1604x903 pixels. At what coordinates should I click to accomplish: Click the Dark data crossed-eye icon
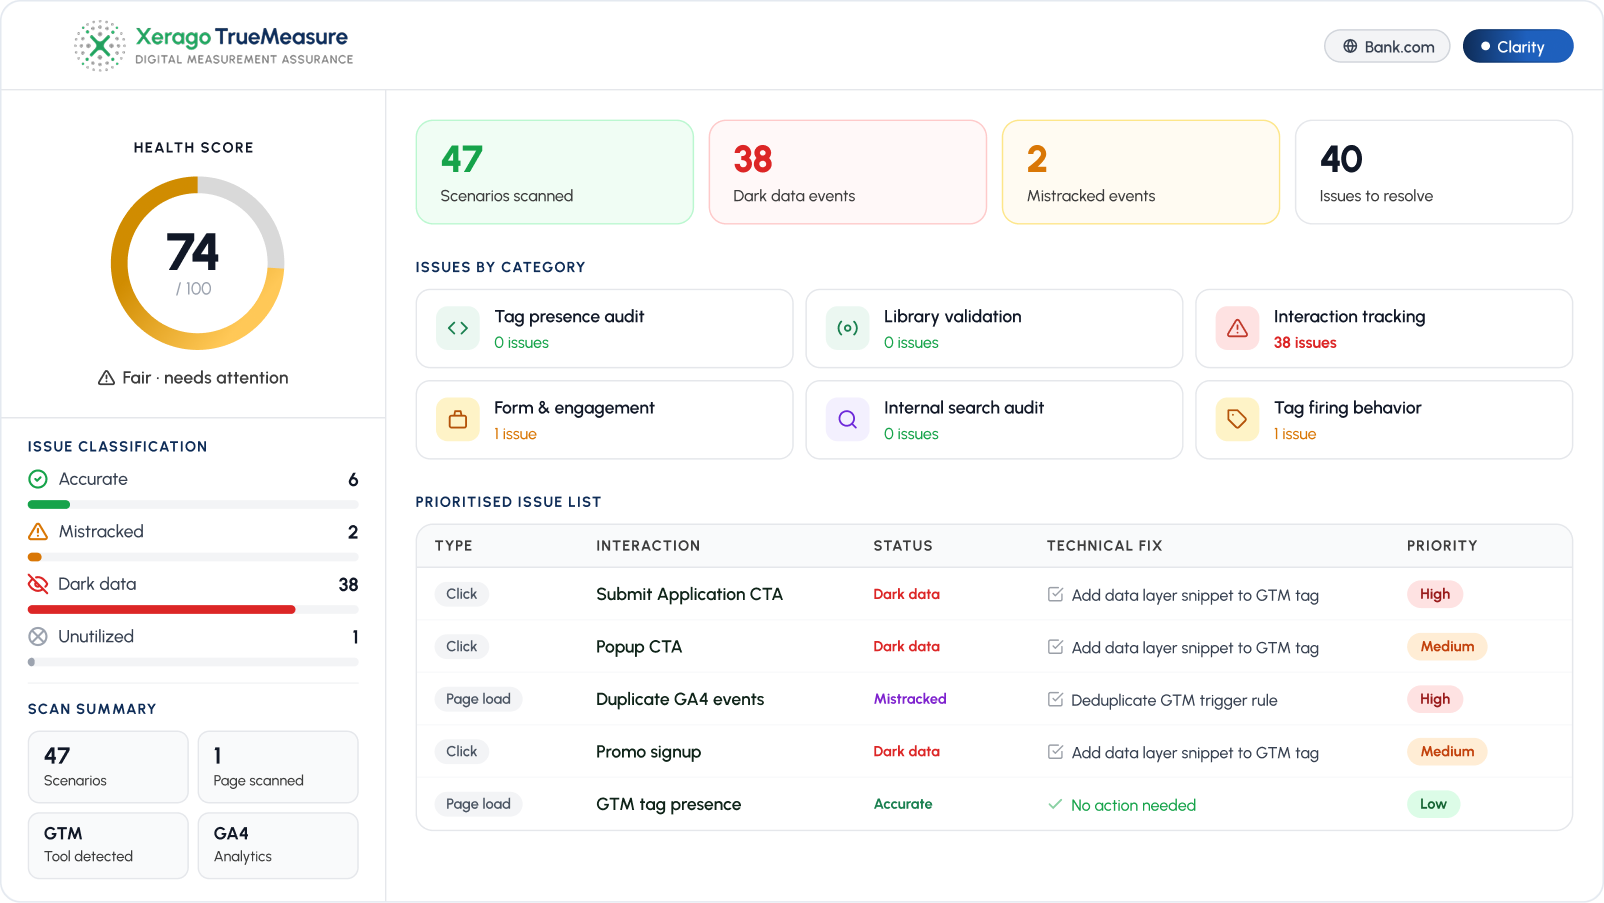tap(38, 584)
